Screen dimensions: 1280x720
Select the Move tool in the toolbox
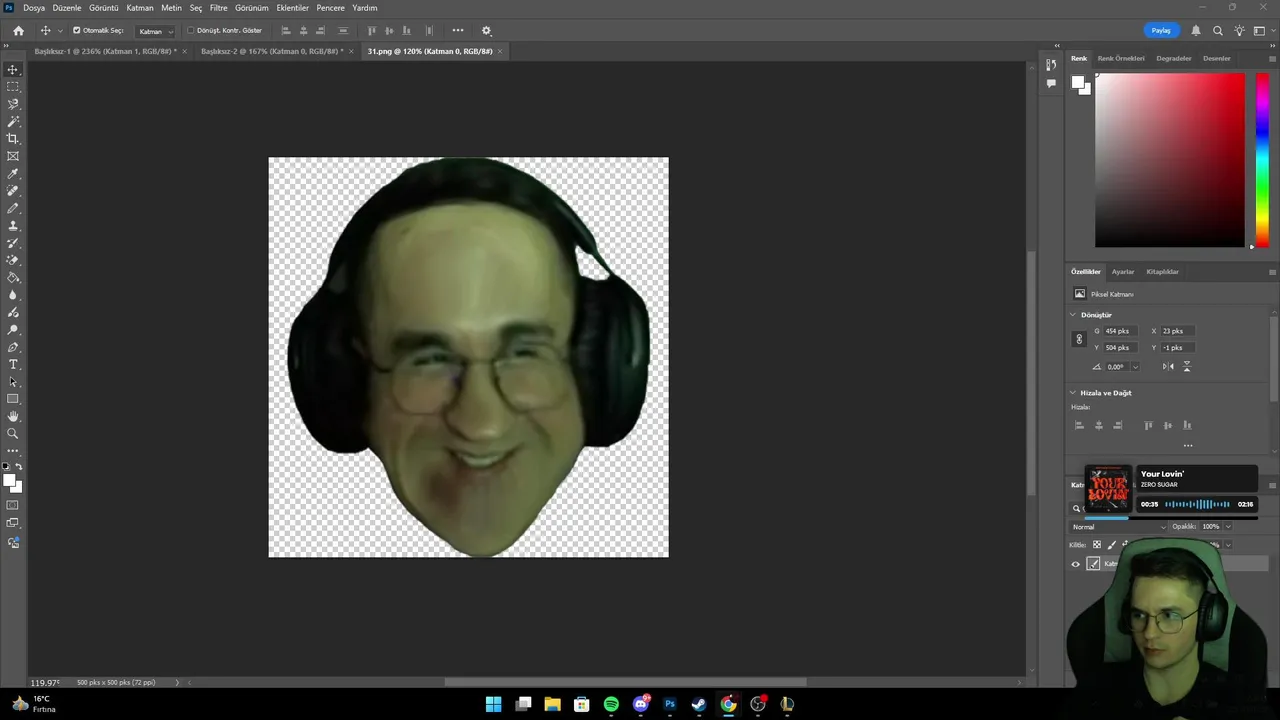[13, 69]
